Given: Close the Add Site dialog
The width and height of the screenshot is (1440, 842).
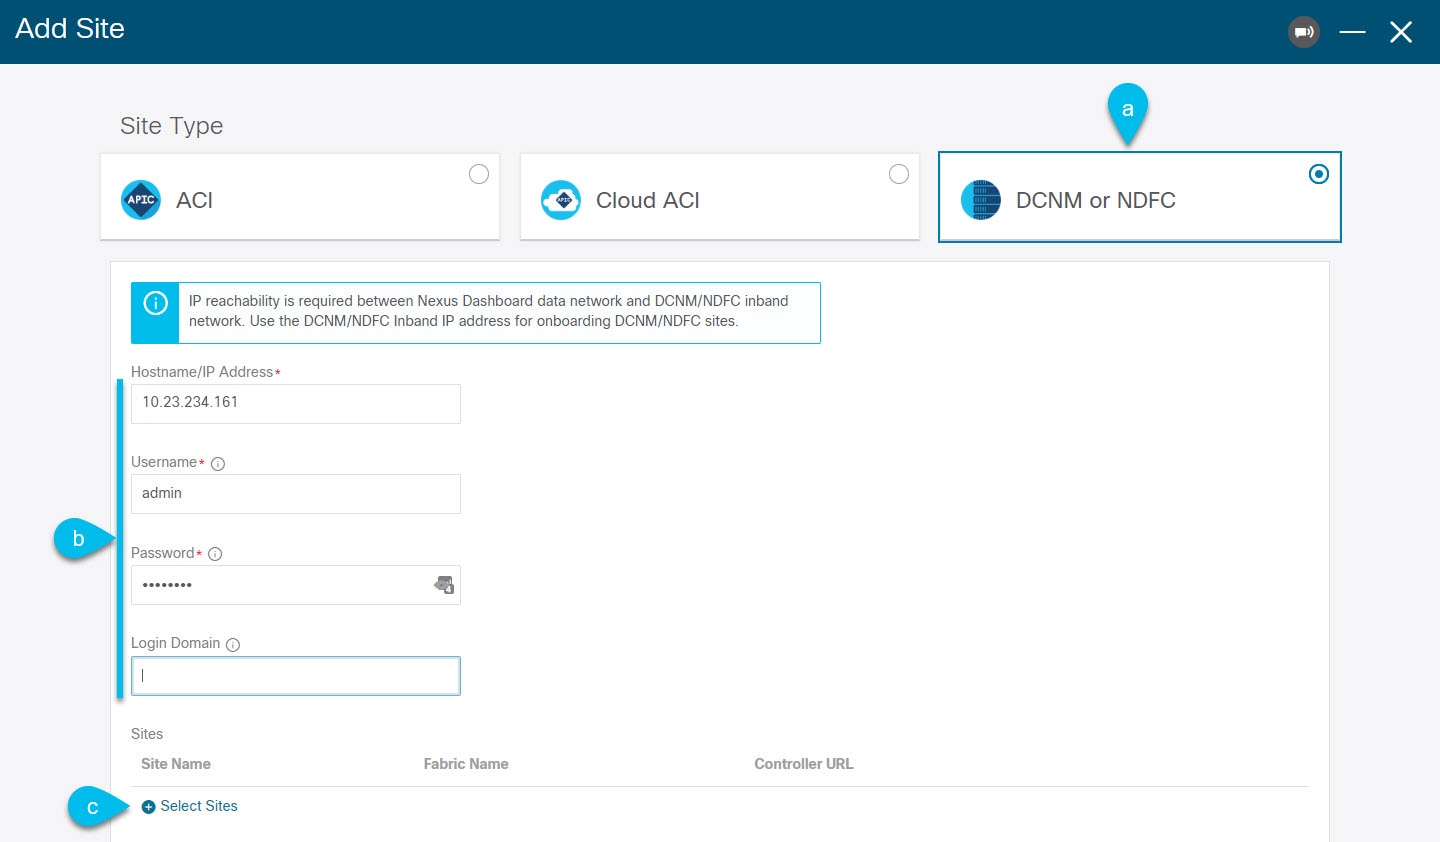Looking at the screenshot, I should click(1401, 32).
